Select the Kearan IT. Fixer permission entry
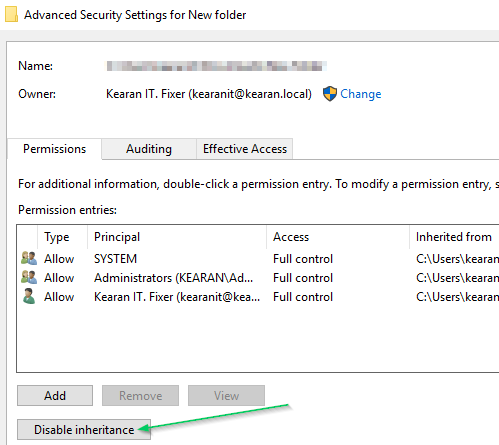The image size is (499, 445). pos(258,297)
